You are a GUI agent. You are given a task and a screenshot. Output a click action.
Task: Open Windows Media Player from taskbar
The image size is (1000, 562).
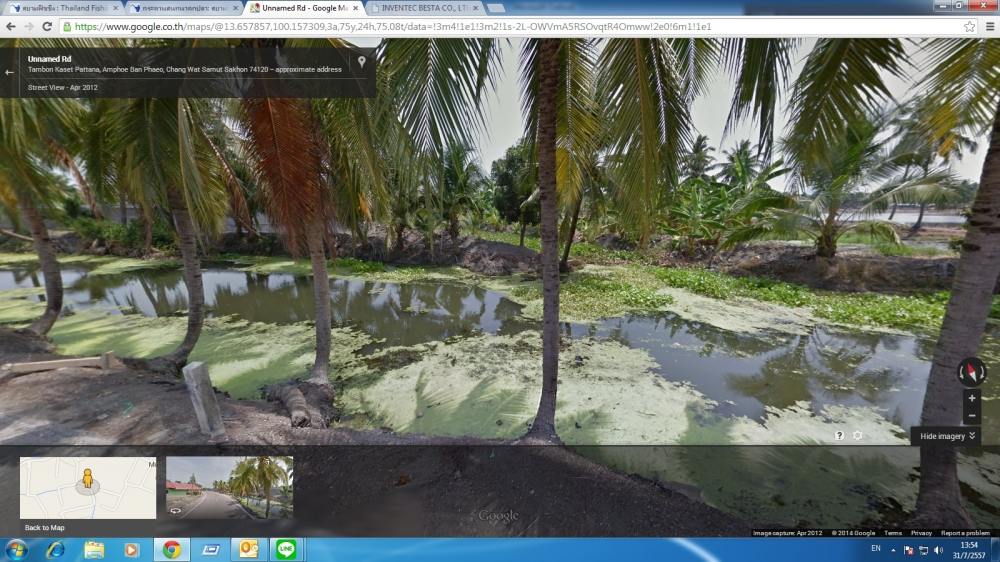(x=131, y=549)
